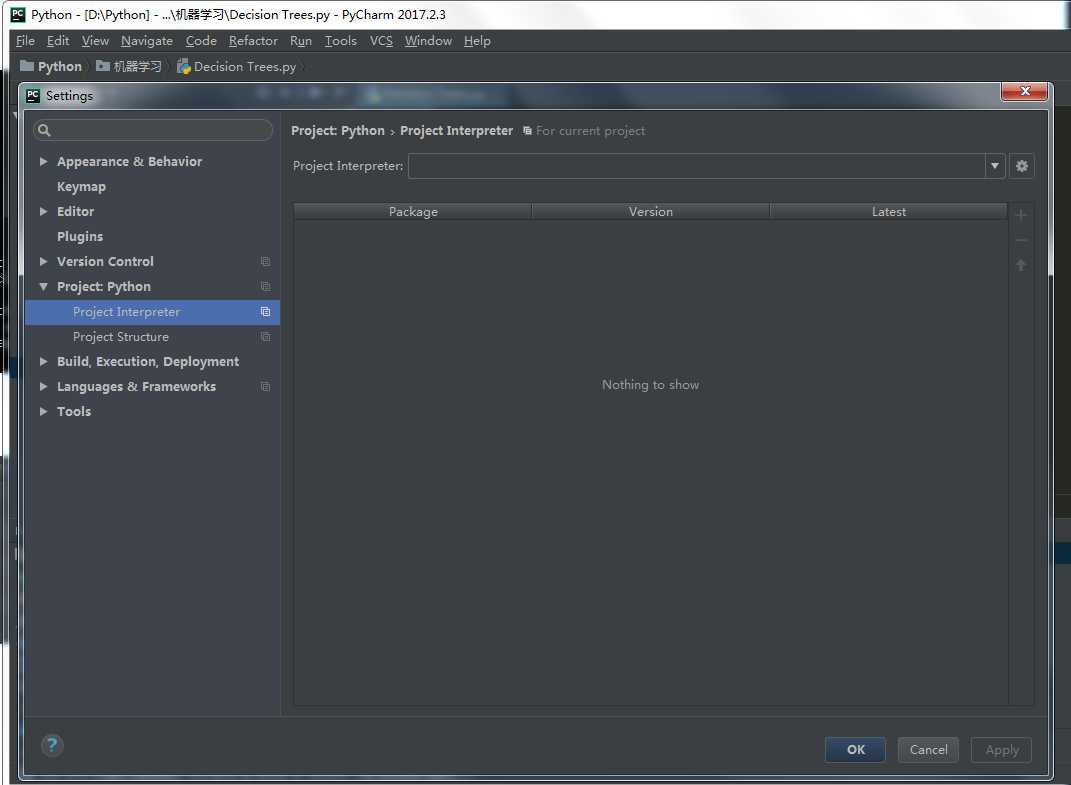Click the Apply button
Viewport: 1071px width, 785px height.
pos(1001,749)
